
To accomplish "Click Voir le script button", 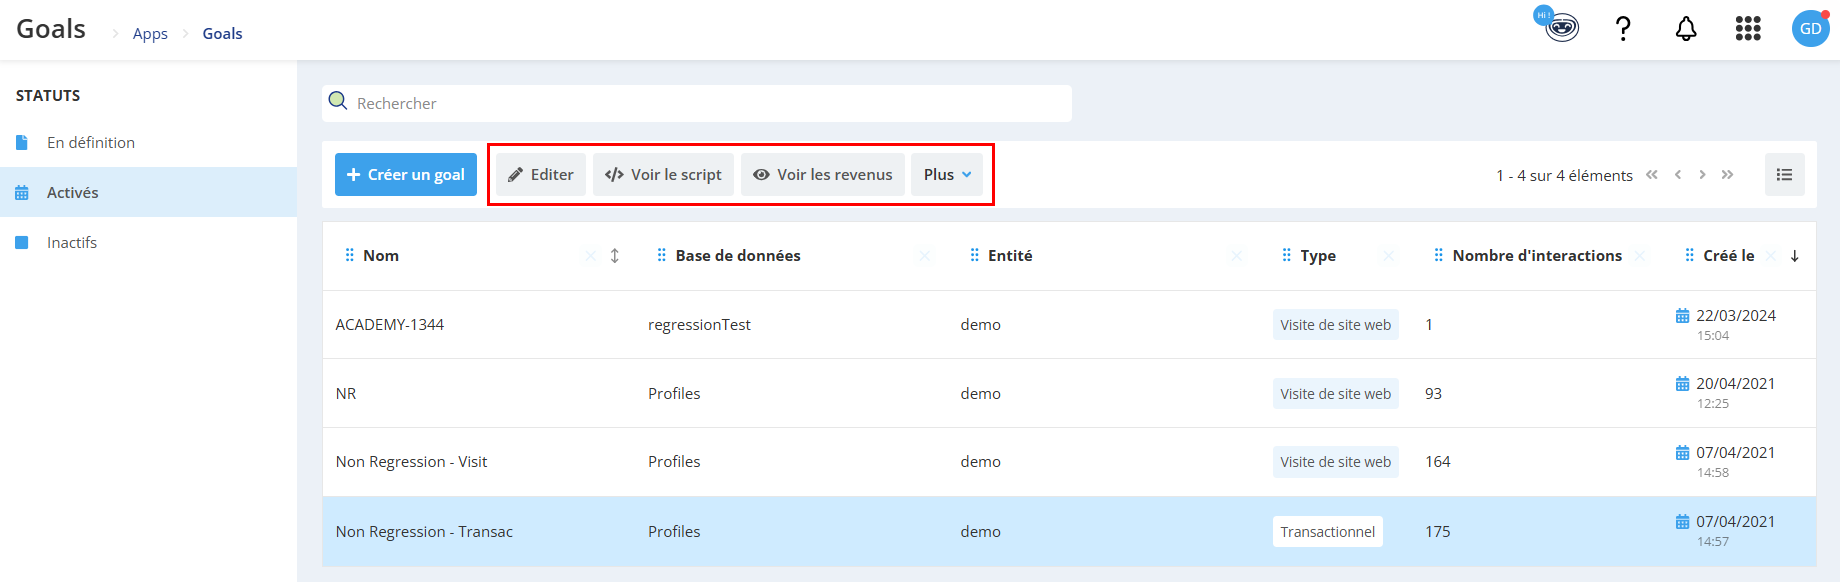I will tap(664, 175).
